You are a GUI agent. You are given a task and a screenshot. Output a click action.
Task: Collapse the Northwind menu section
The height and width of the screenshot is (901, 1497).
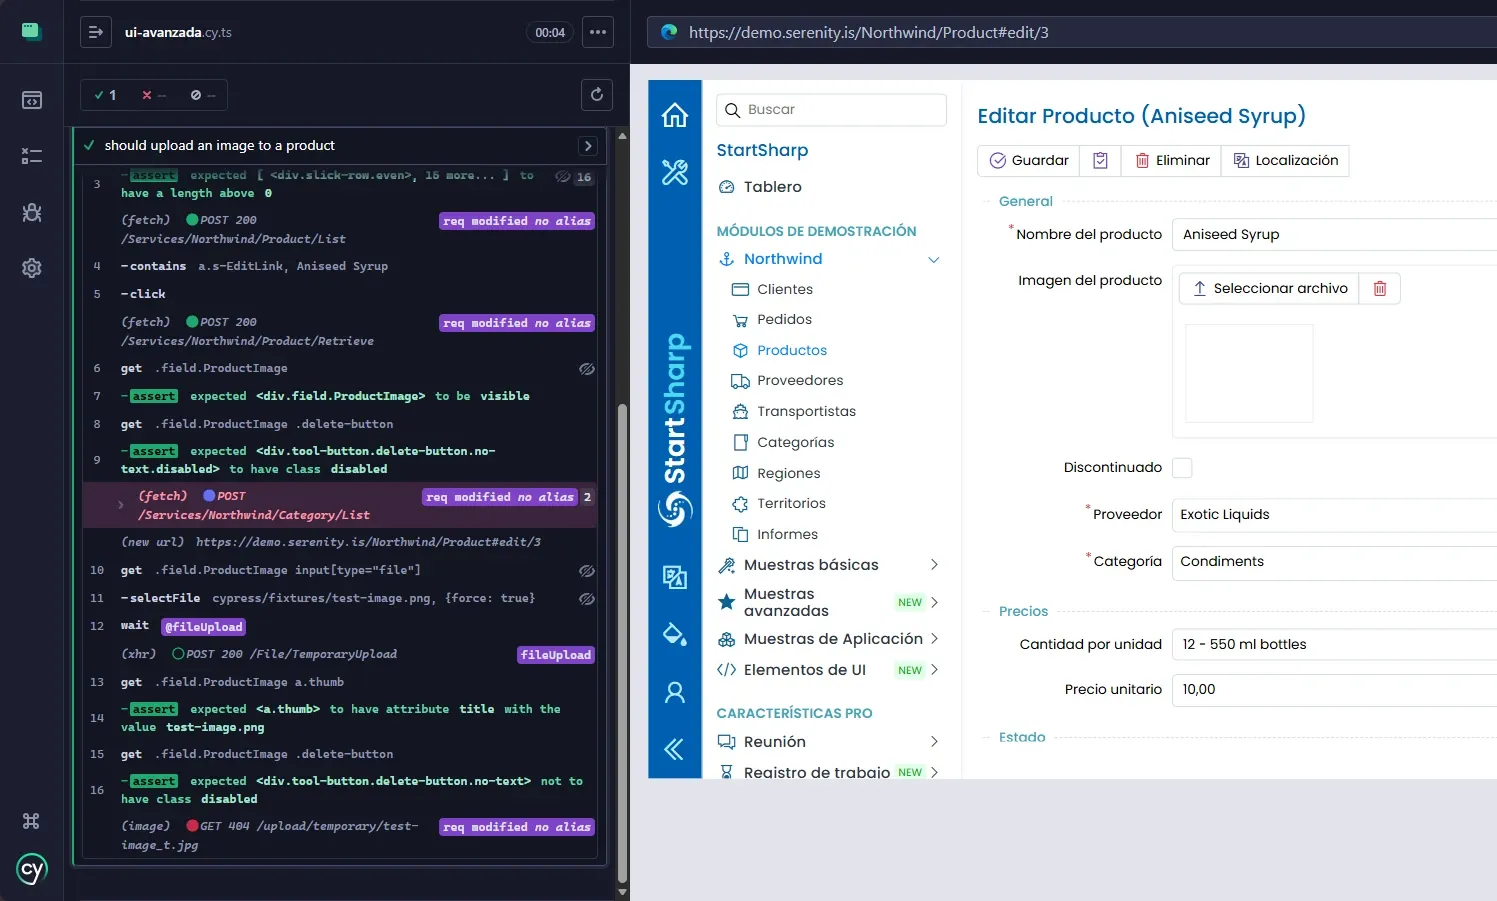tap(934, 260)
